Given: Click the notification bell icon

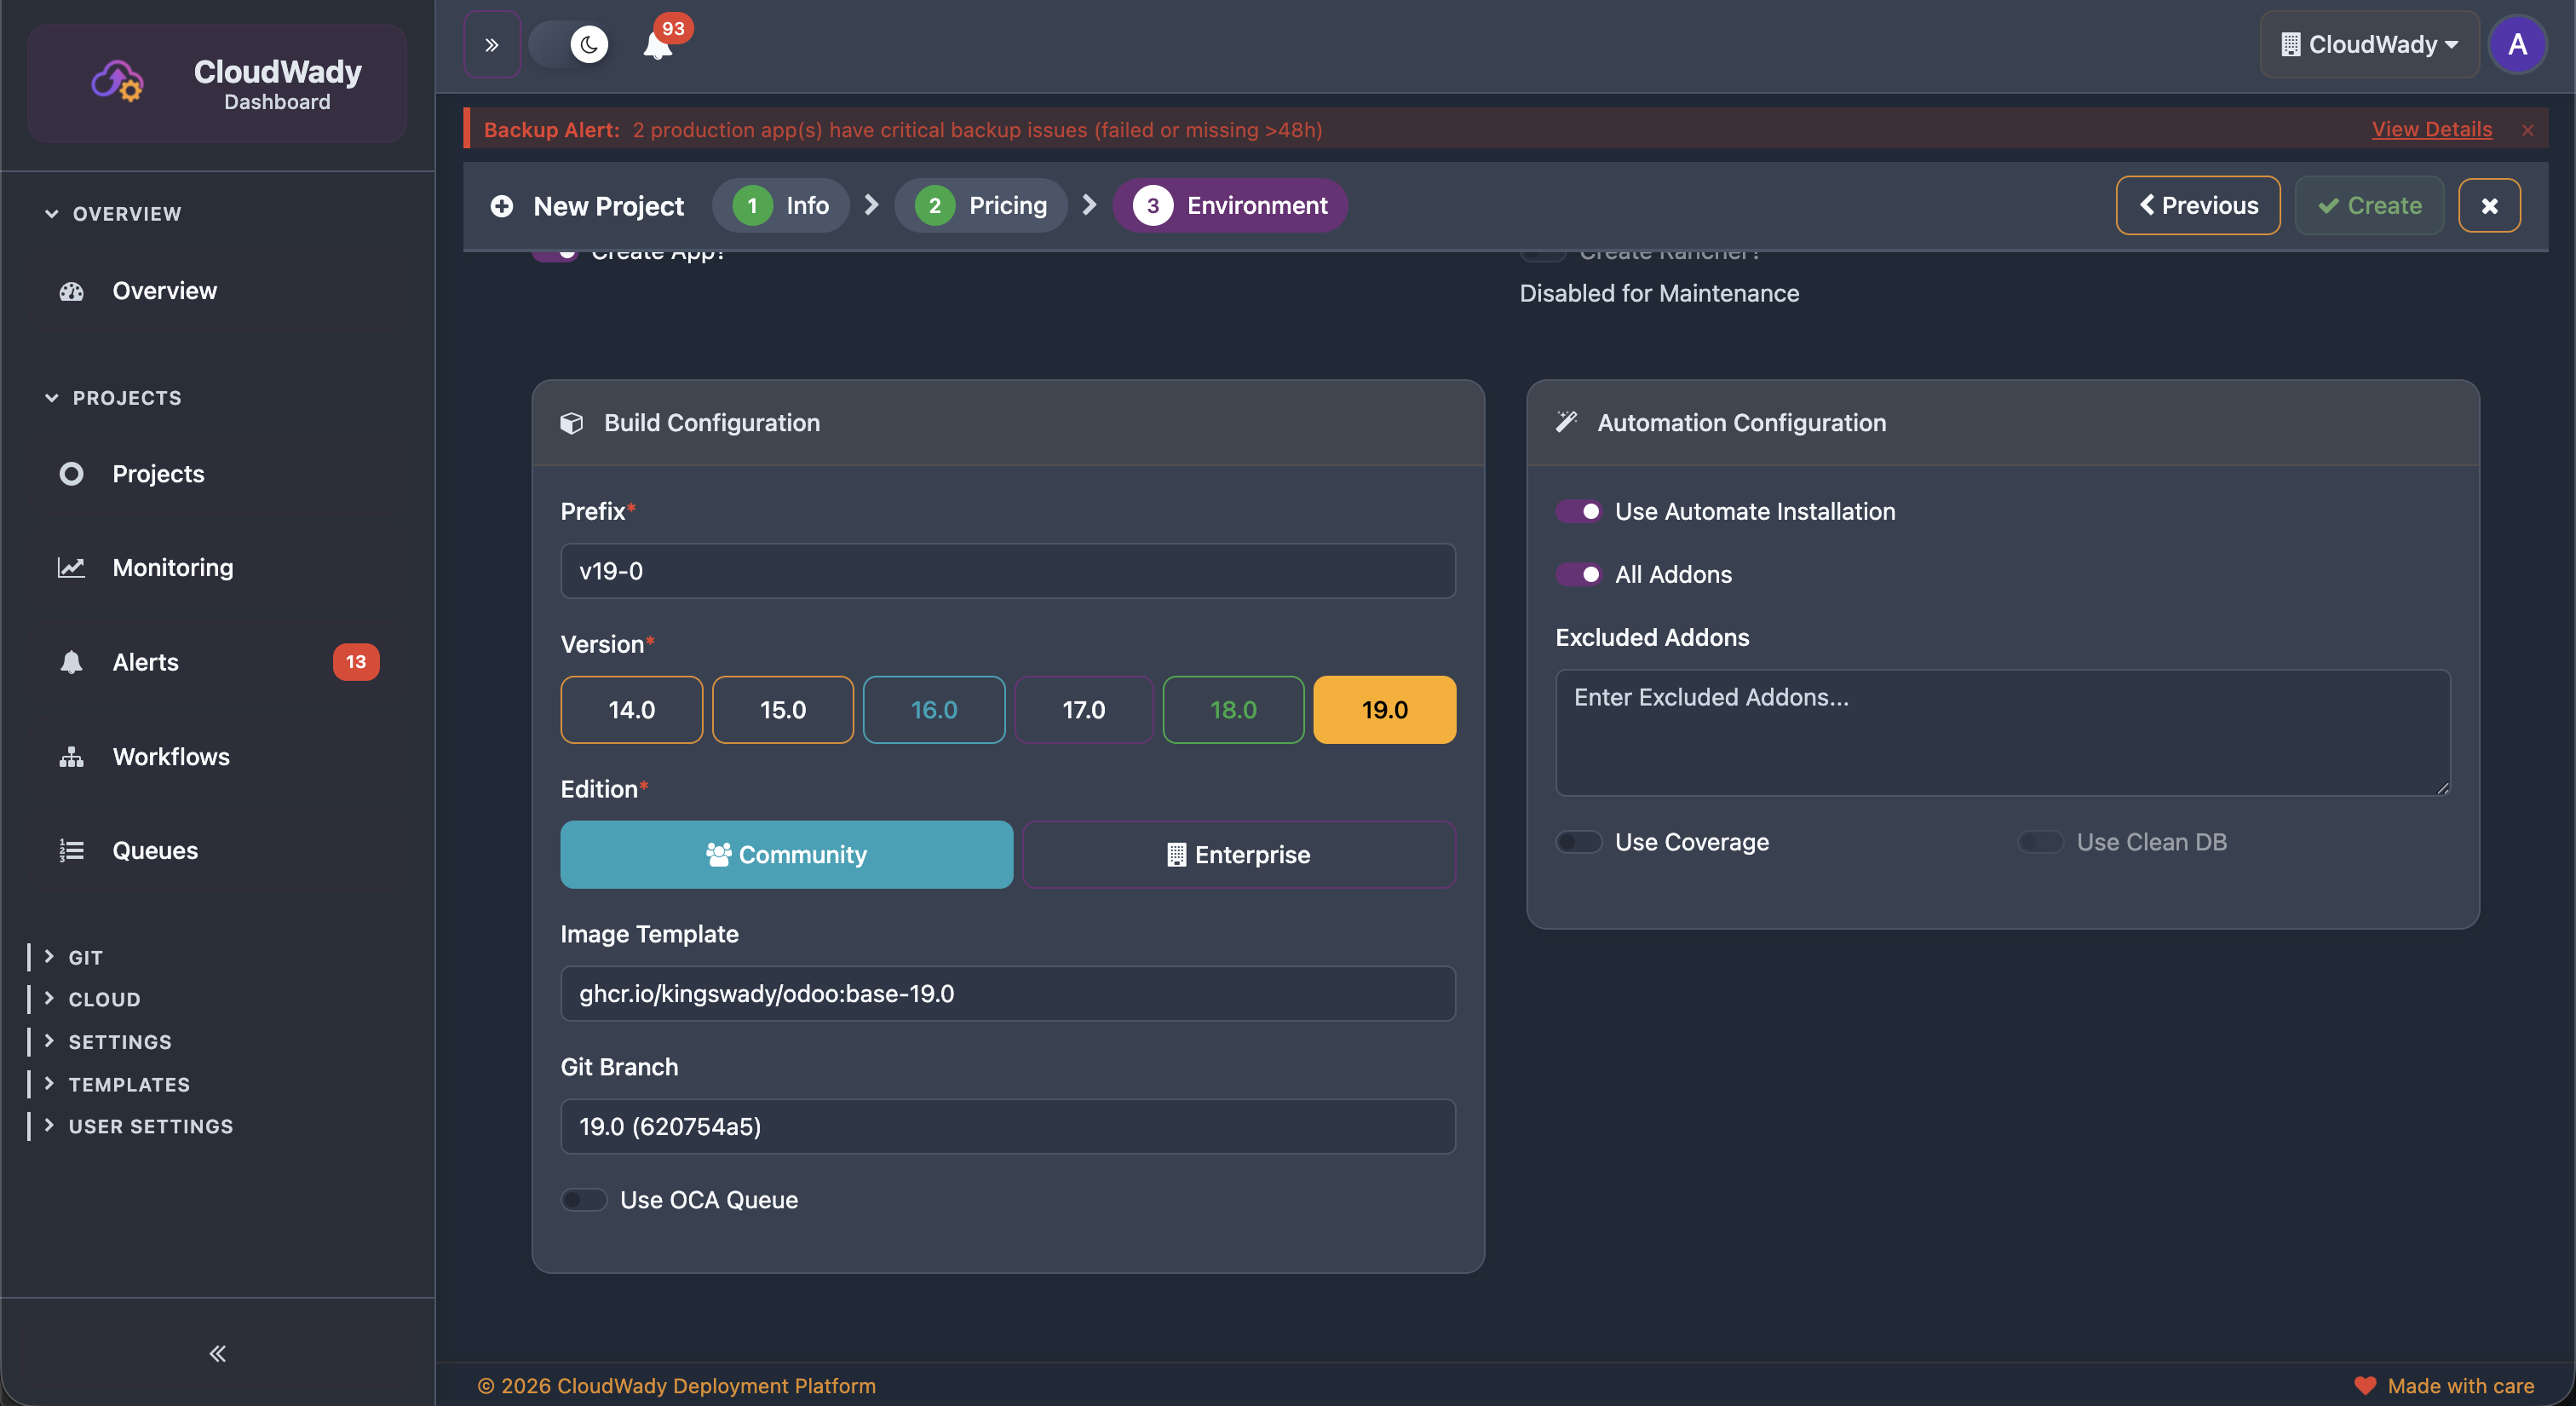Looking at the screenshot, I should pos(657,46).
